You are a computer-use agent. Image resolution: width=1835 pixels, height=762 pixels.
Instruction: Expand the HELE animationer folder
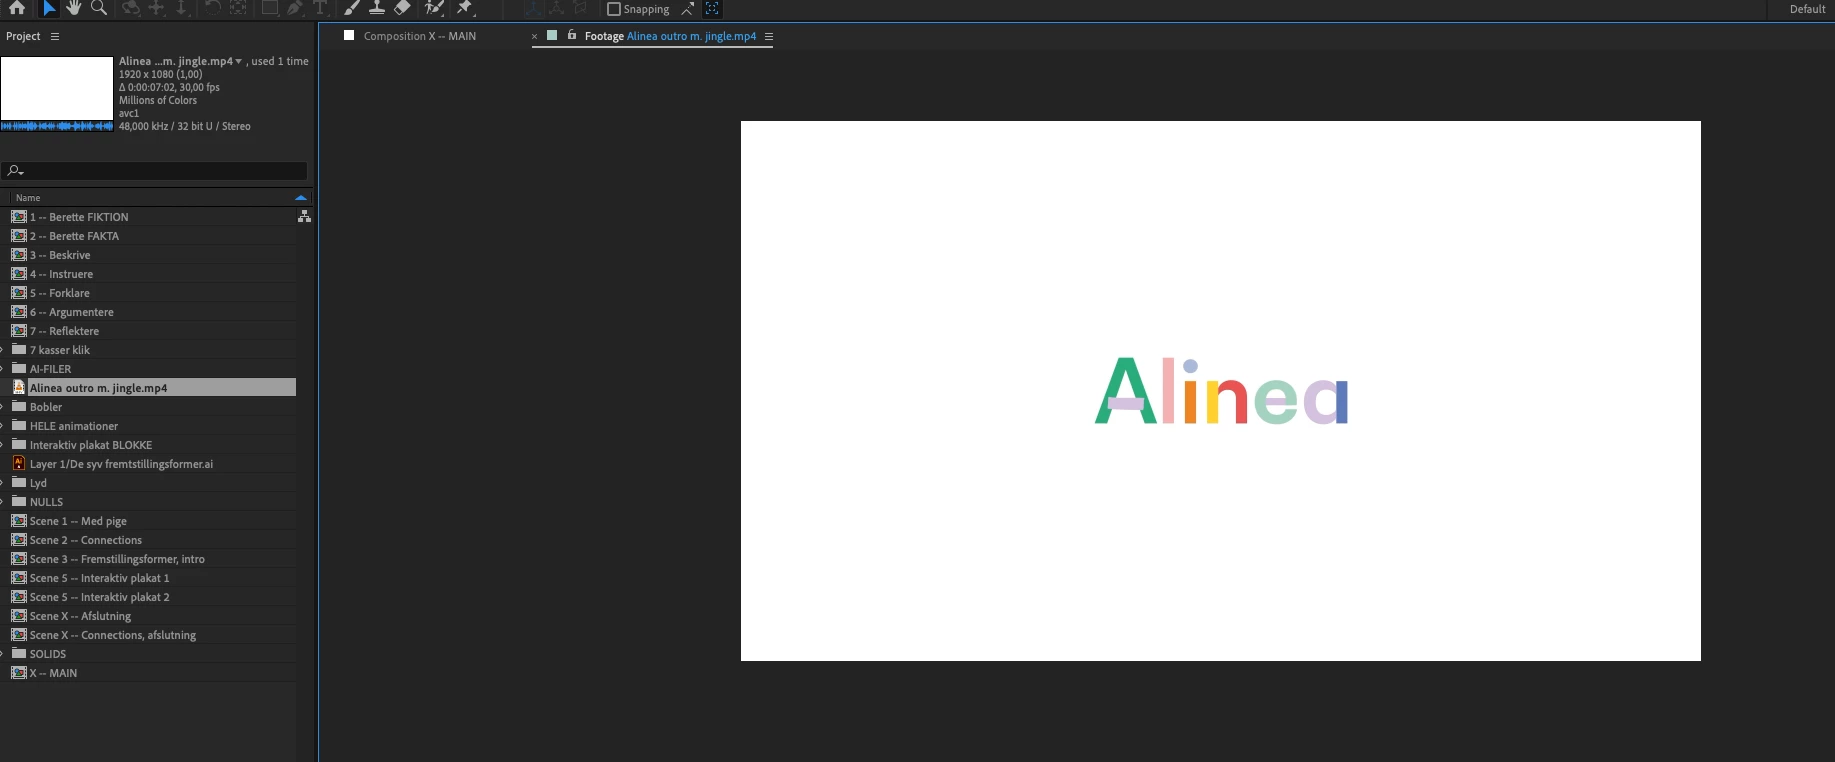(3, 426)
